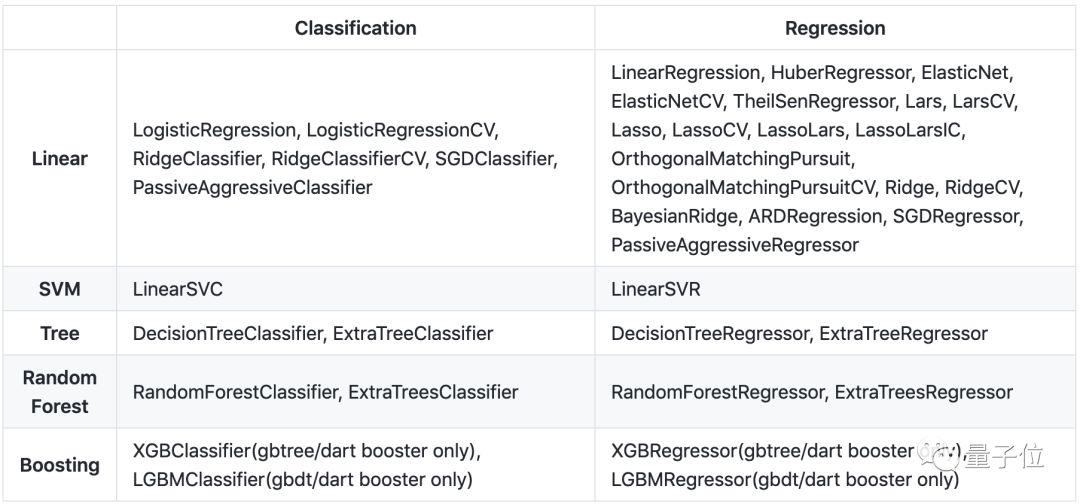Viewport: 1080px width, 504px height.
Task: Click the LinearSVC cell text
Action: coord(178,289)
